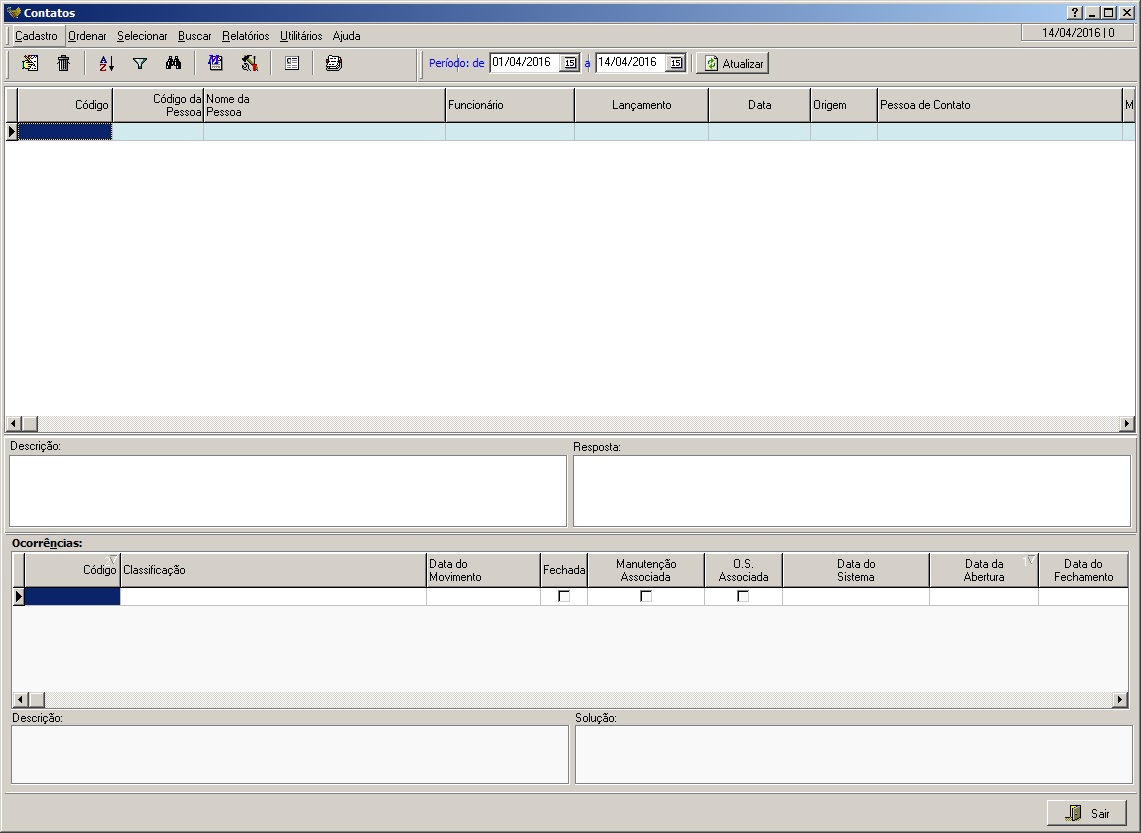Click the A-Z sort icon
The width and height of the screenshot is (1141, 833).
tap(106, 63)
